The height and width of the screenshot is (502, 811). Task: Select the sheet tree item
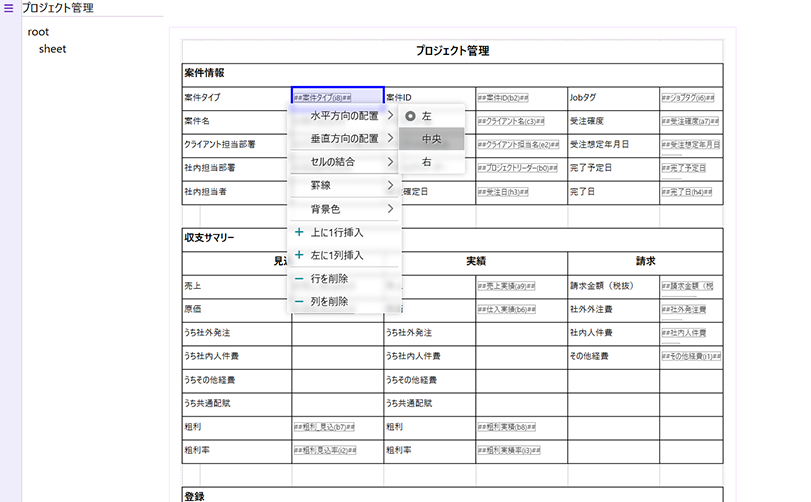click(x=52, y=48)
